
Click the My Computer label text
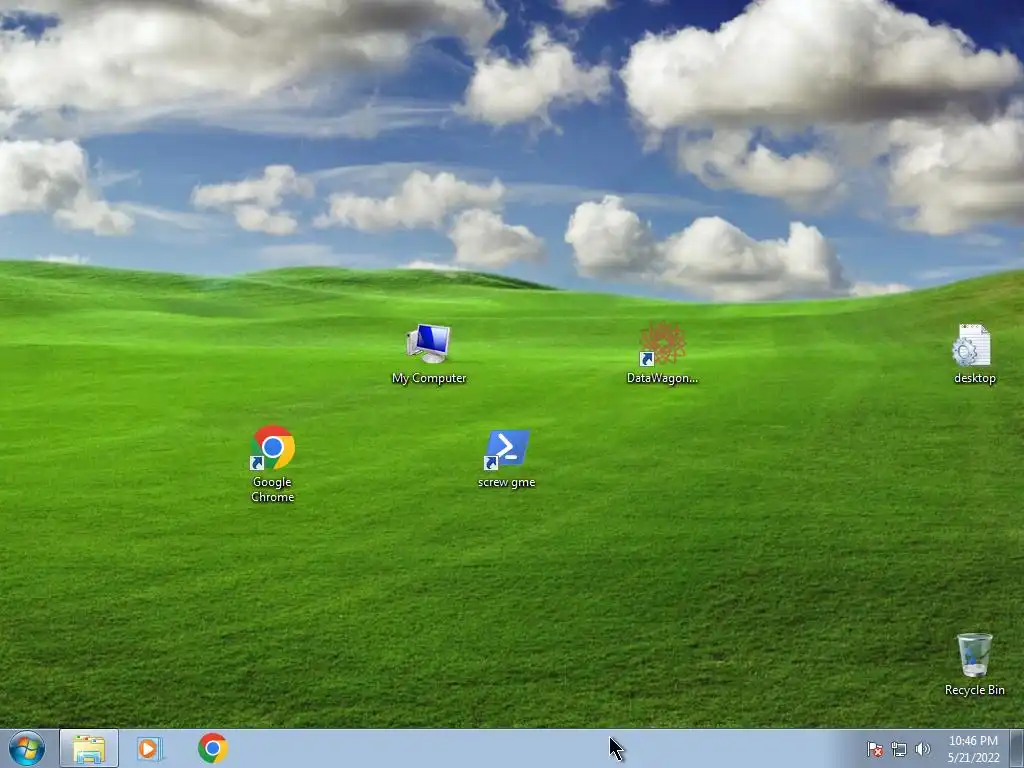[x=429, y=378]
